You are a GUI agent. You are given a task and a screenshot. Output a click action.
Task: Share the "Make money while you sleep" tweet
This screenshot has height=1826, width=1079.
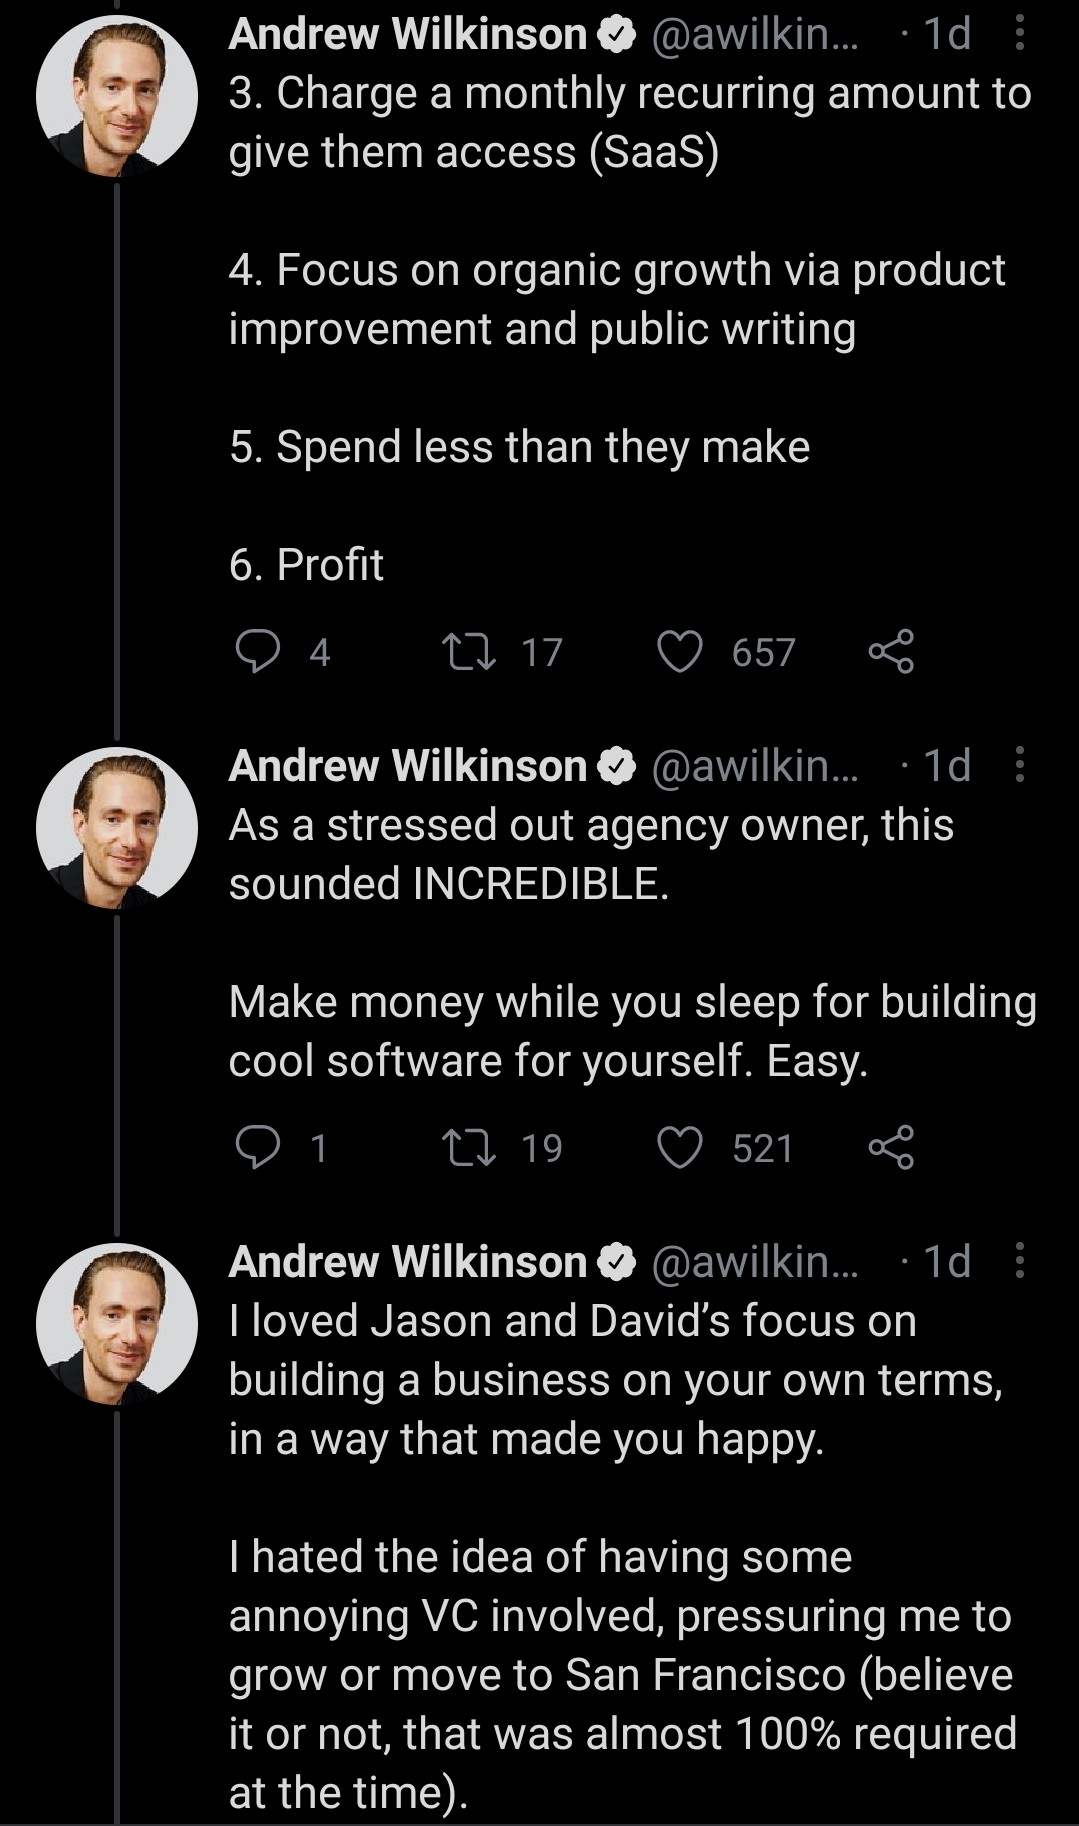890,1147
